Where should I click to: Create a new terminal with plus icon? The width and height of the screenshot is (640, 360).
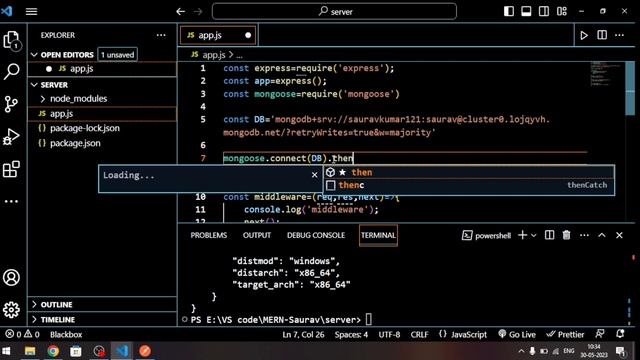522,235
